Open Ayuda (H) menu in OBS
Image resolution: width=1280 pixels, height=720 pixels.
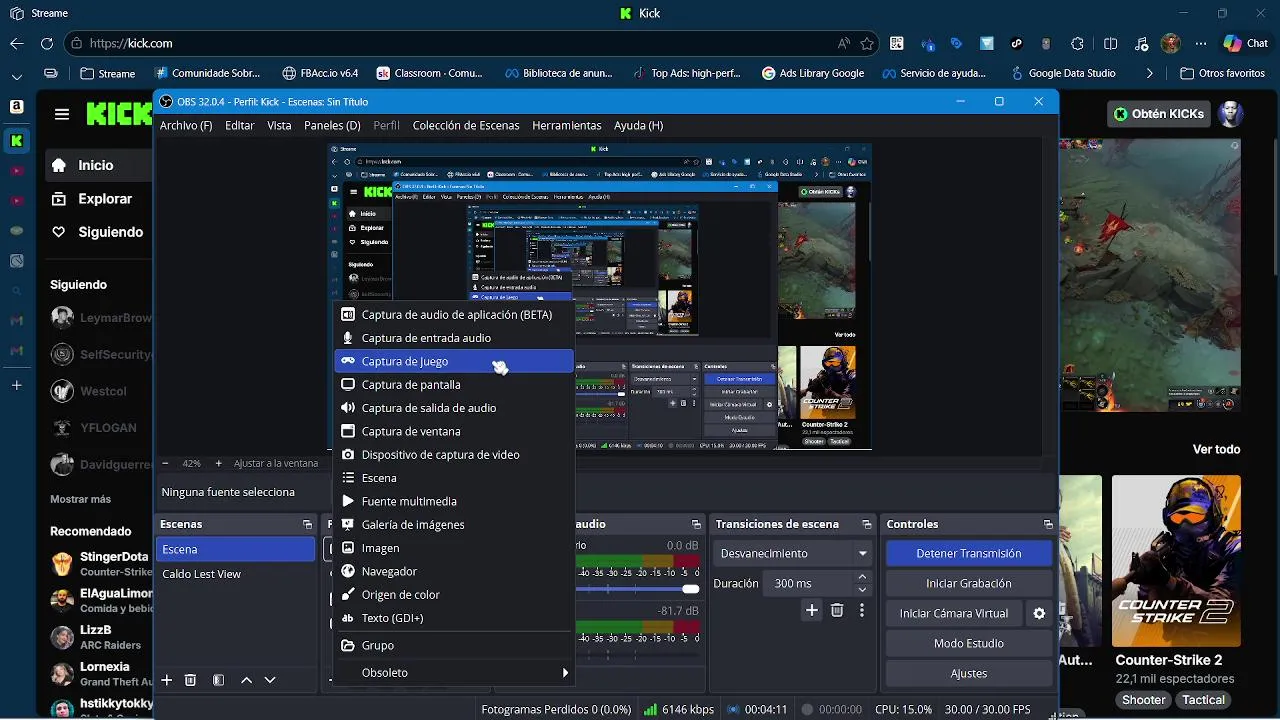coord(639,125)
